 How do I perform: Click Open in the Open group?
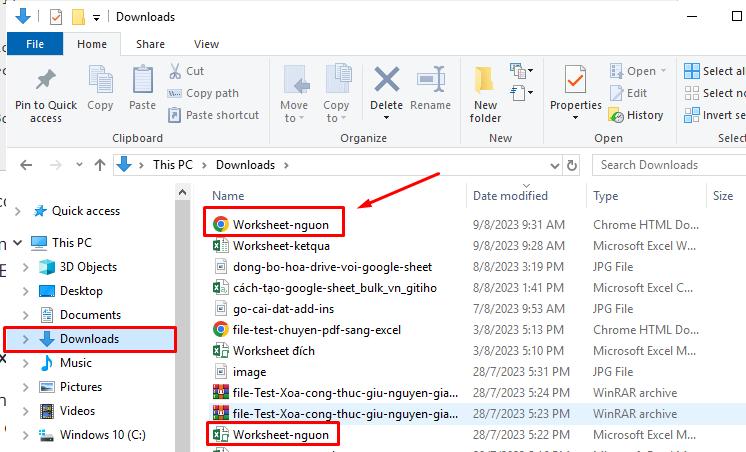(x=638, y=71)
